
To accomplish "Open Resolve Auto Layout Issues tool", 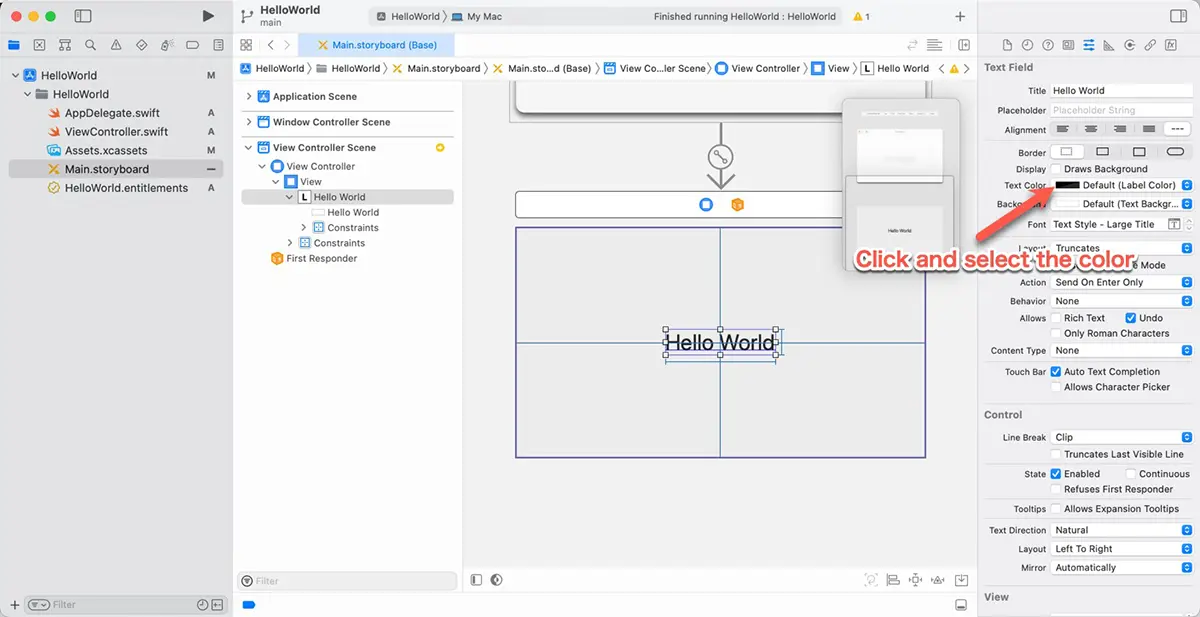I will tap(938, 580).
